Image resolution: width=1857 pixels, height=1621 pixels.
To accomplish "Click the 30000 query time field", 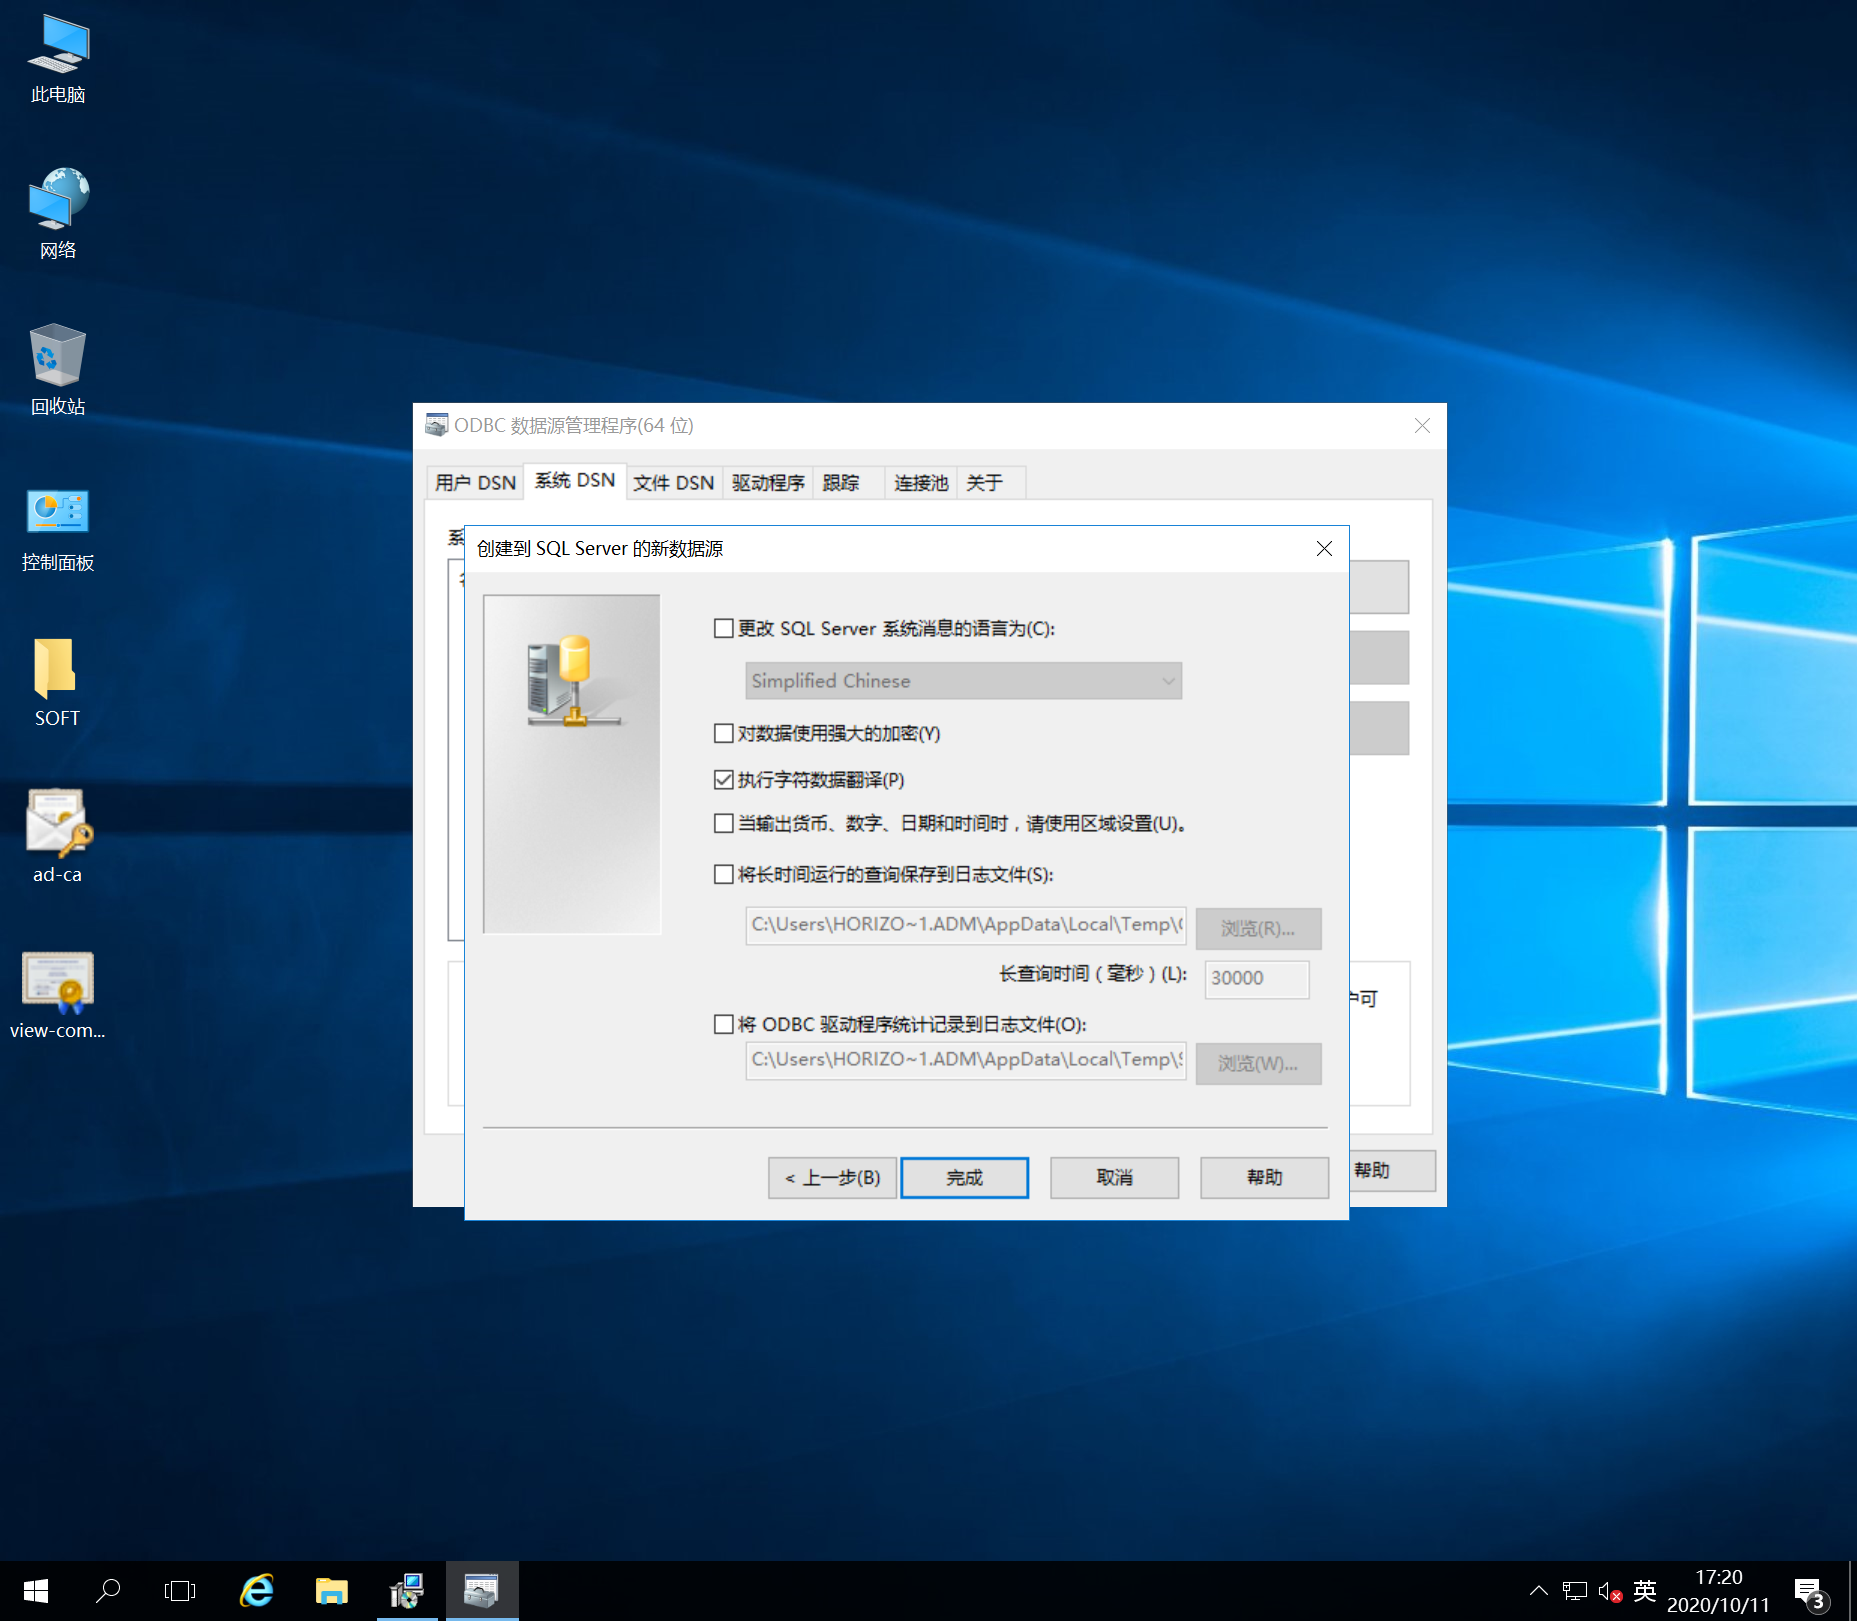I will pos(1257,979).
